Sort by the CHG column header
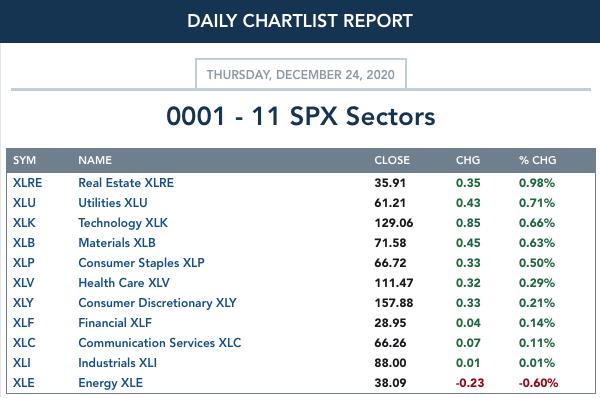Screen dimensions: 600x398 468,160
